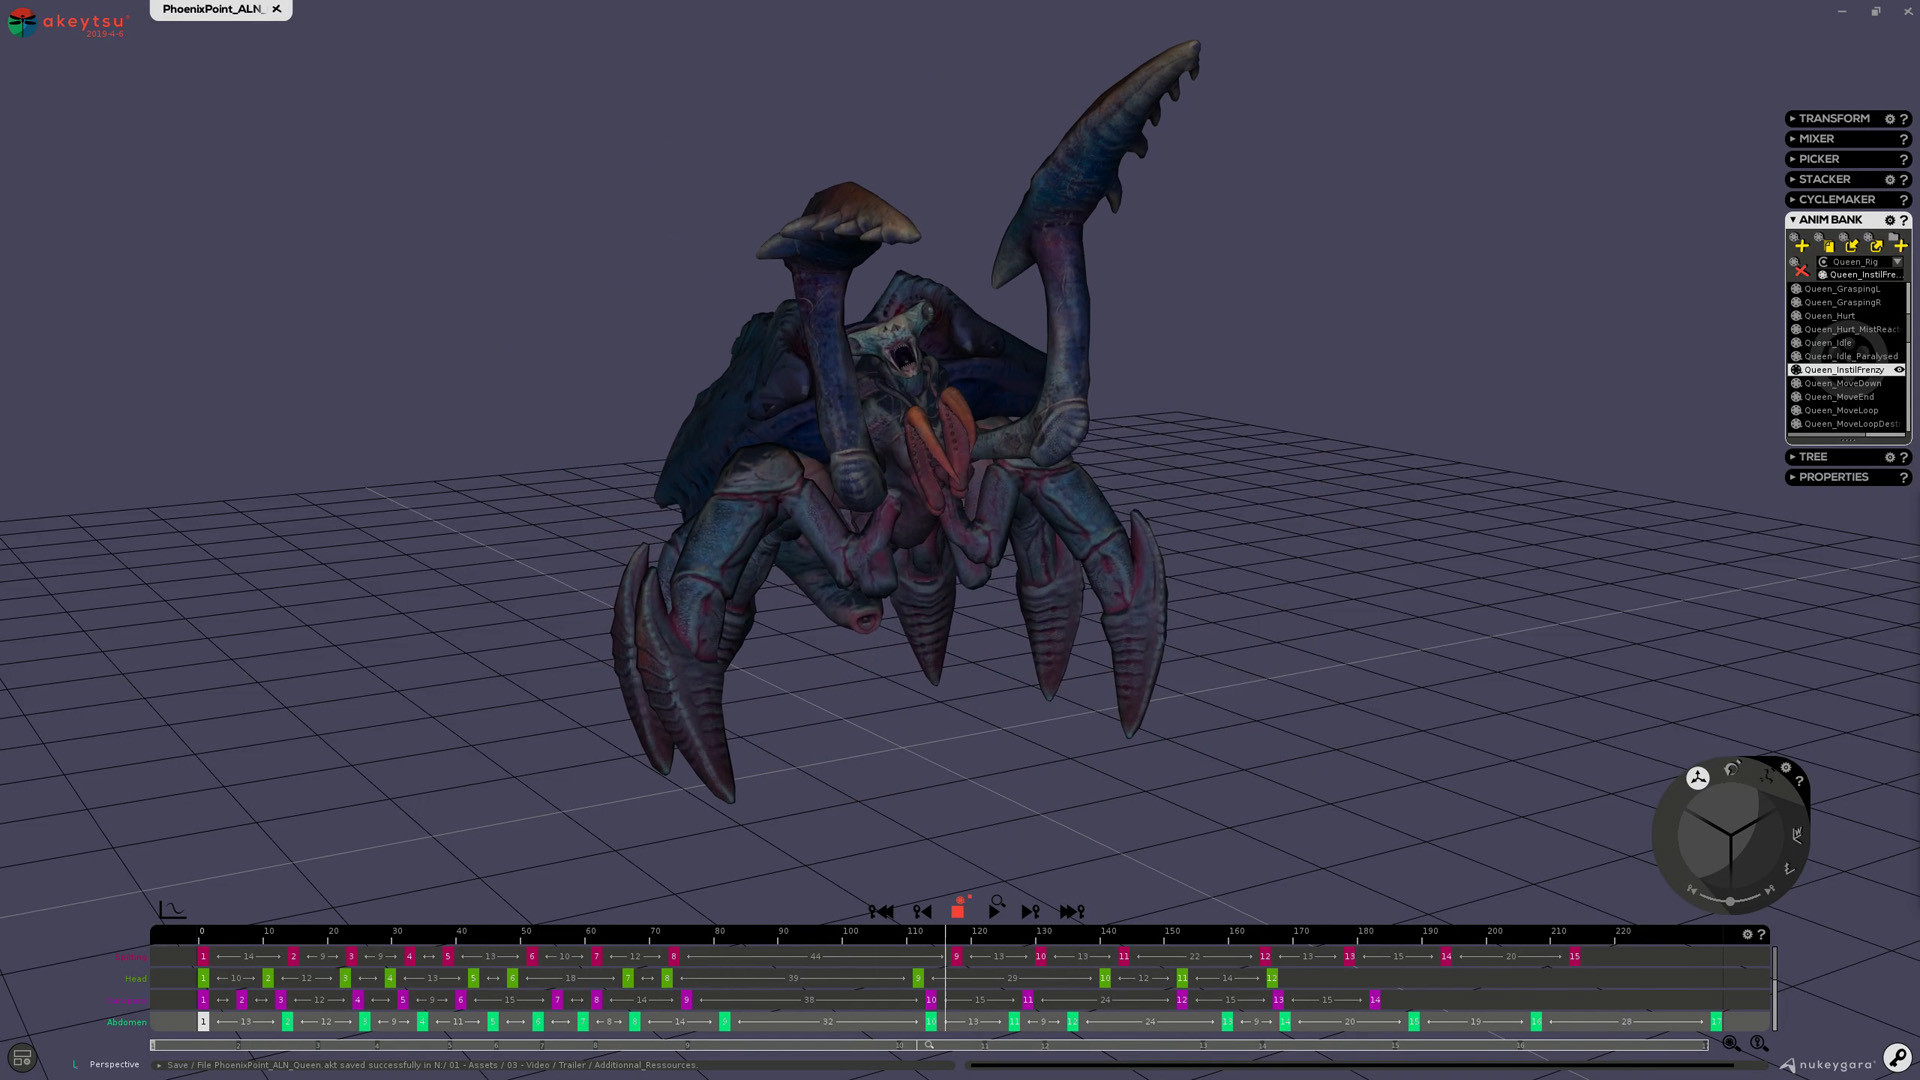Image resolution: width=1920 pixels, height=1080 pixels.
Task: Open the Anim Bank settings gear
Action: pyautogui.click(x=1889, y=220)
